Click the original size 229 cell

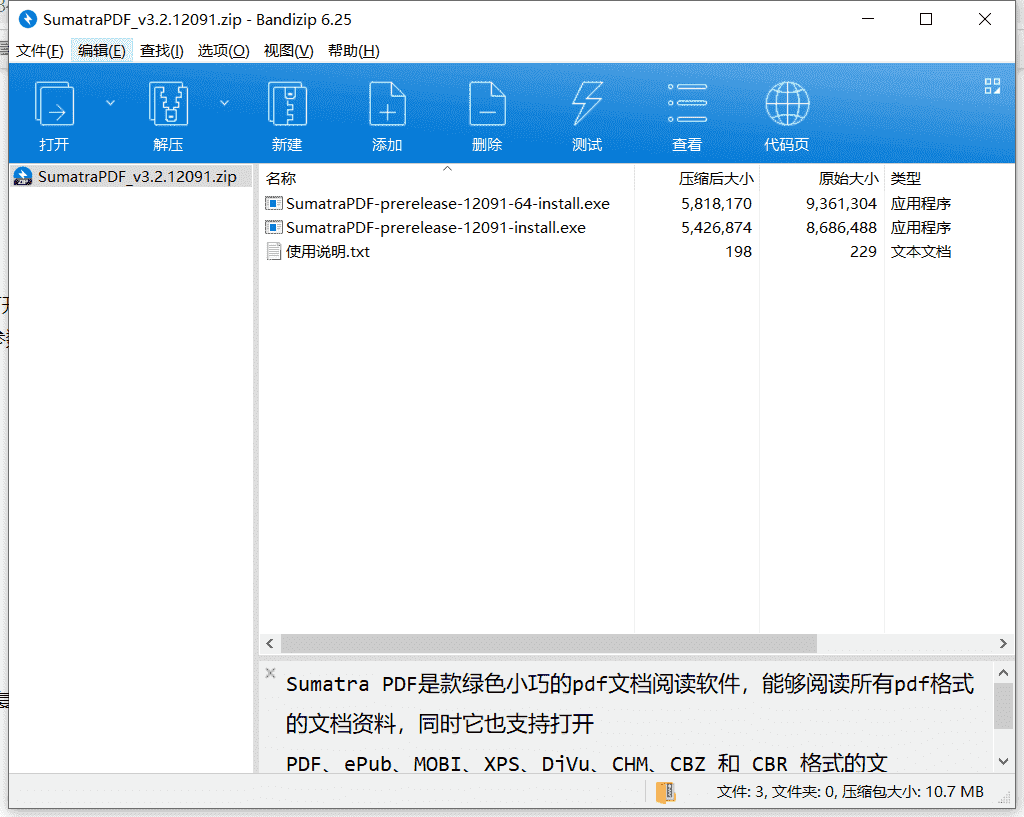863,251
